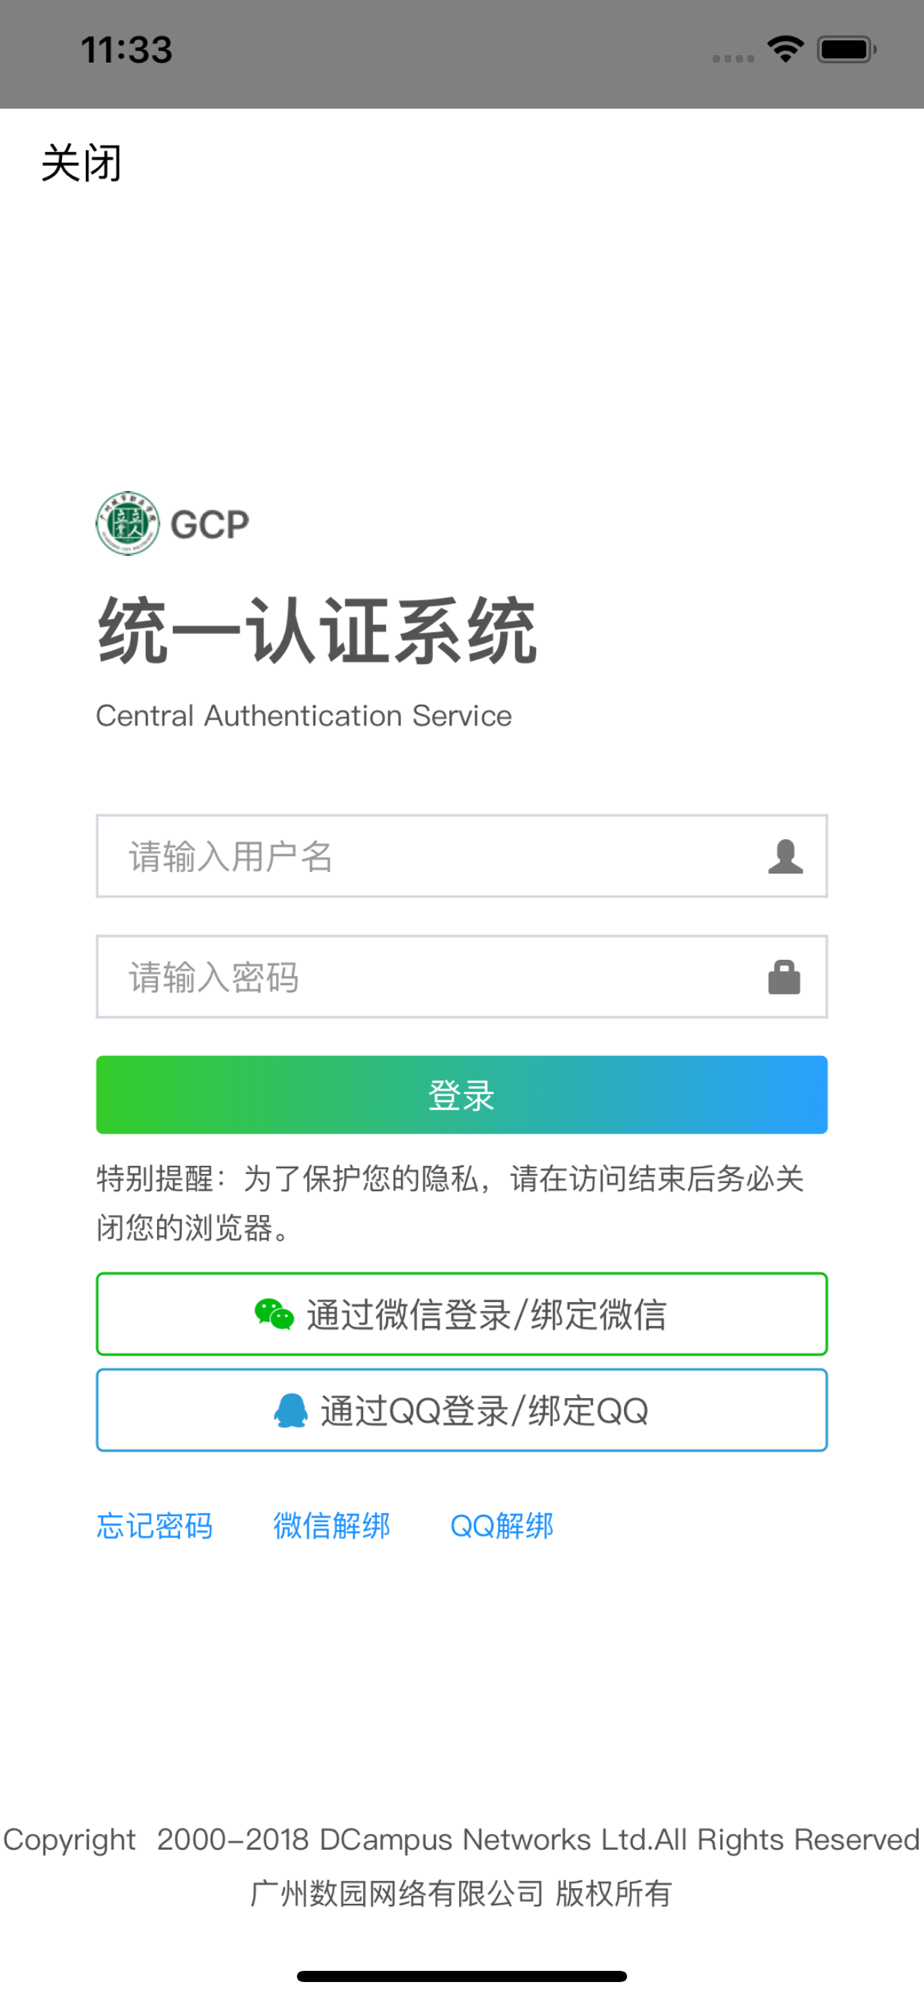Focus the 请输入用户名 username field
Viewport: 924px width, 2000px height.
(x=462, y=856)
